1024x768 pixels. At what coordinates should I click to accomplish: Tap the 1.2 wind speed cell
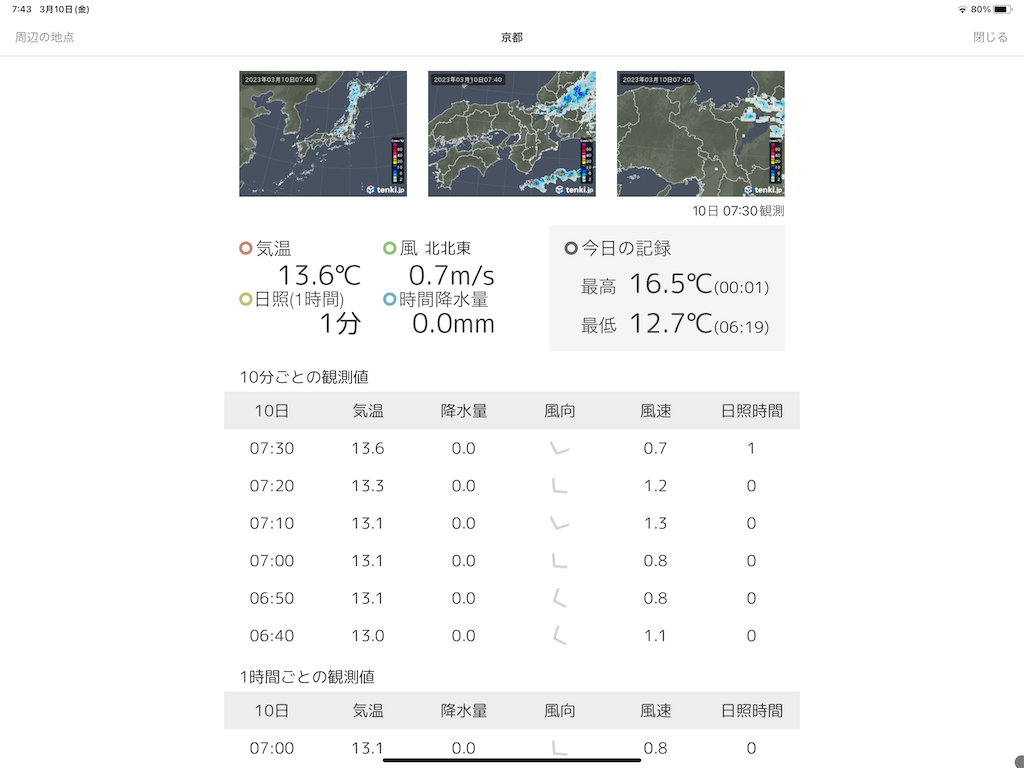coord(655,485)
